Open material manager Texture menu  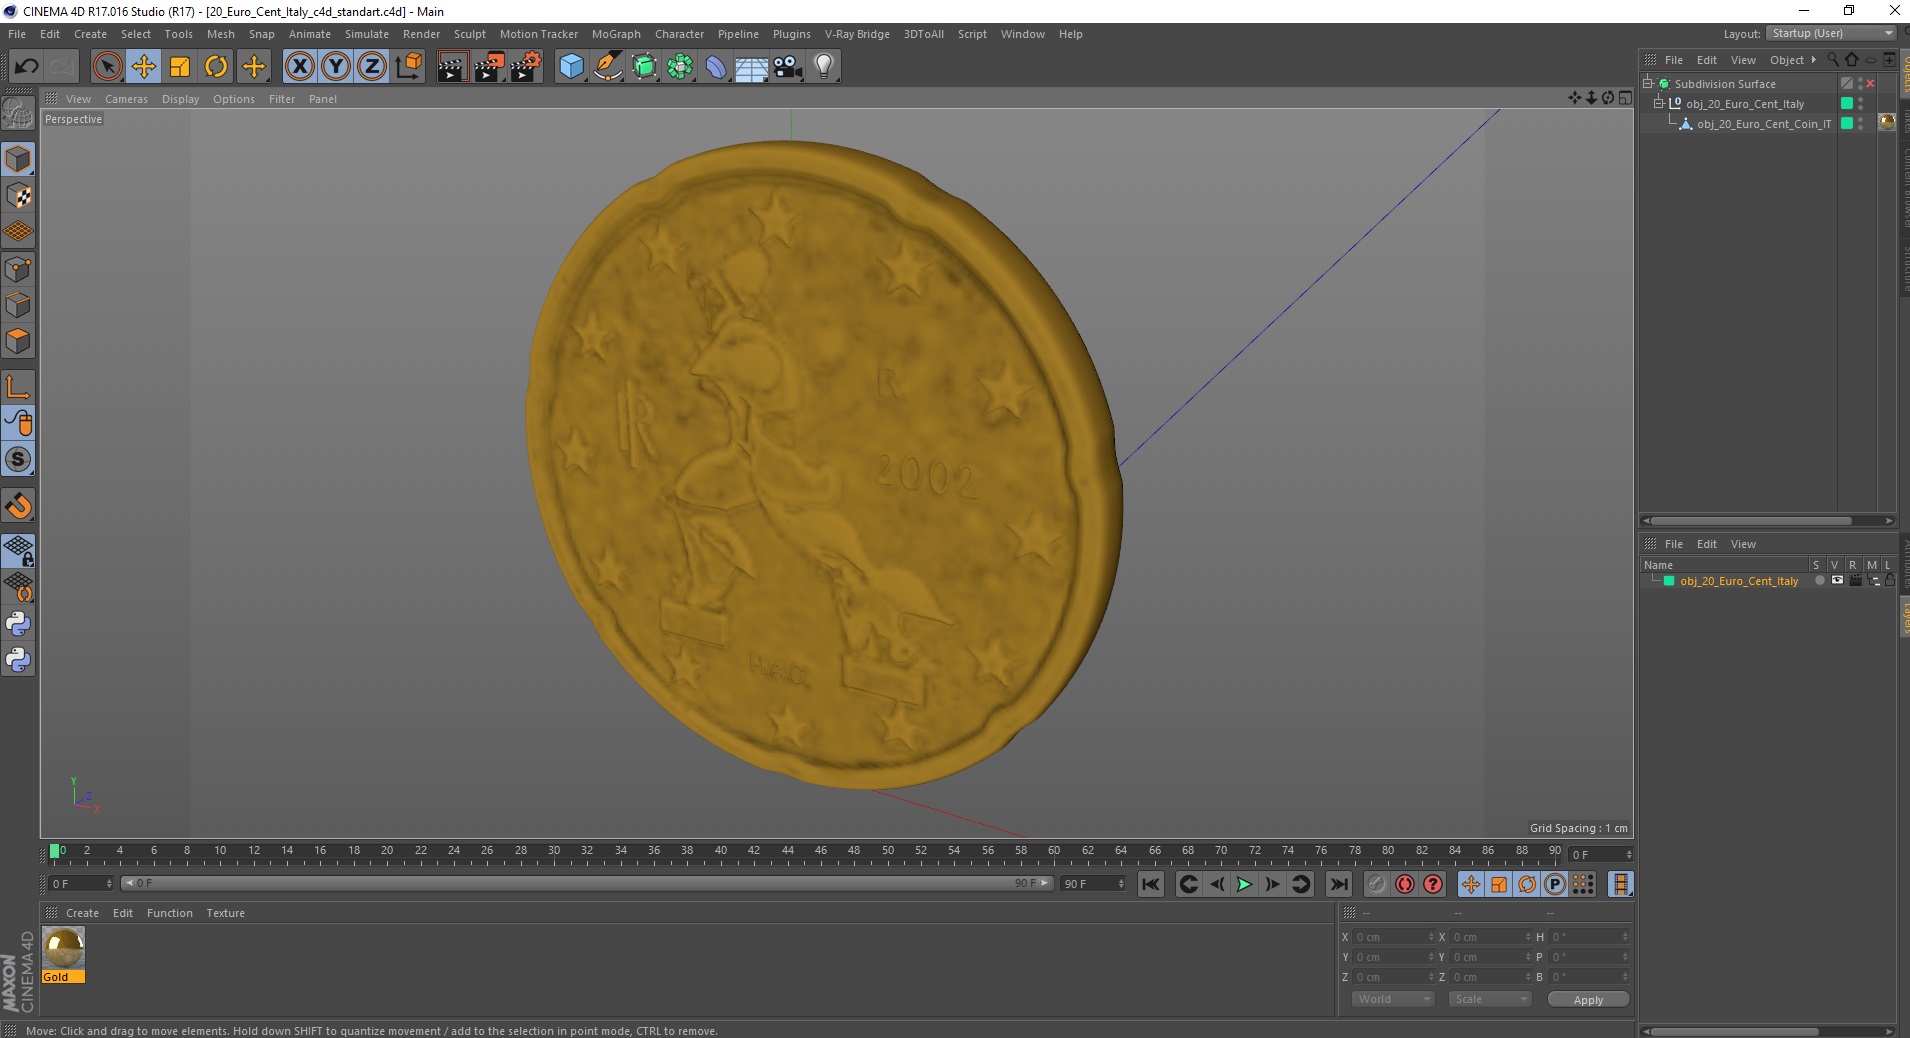click(225, 913)
